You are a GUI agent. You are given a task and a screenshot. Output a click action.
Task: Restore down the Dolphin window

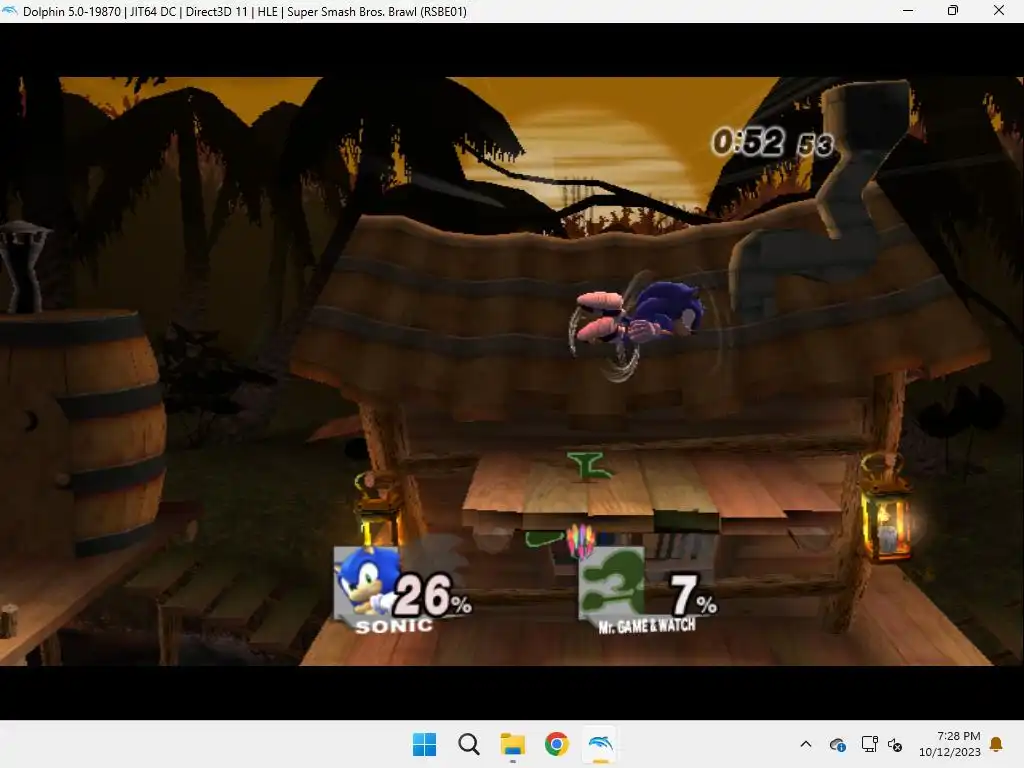pos(953,10)
